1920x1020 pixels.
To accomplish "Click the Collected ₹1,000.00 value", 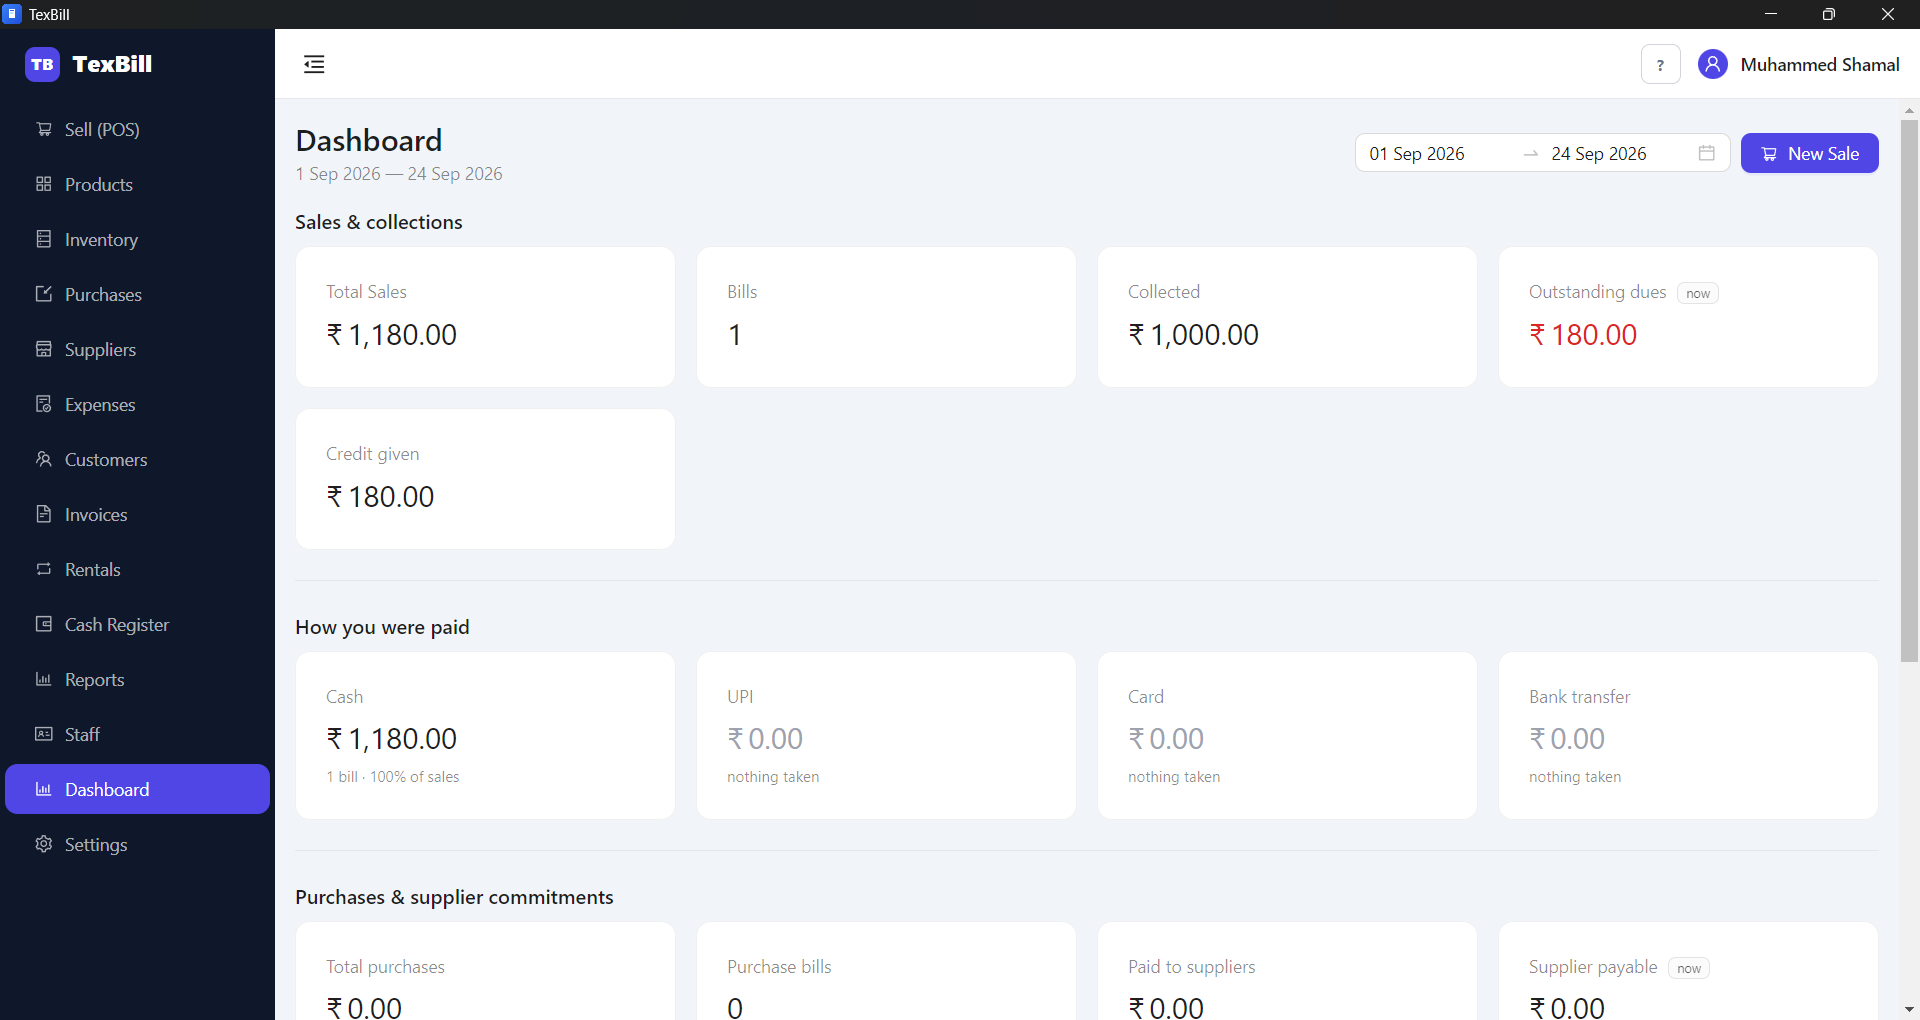I will [x=1193, y=335].
